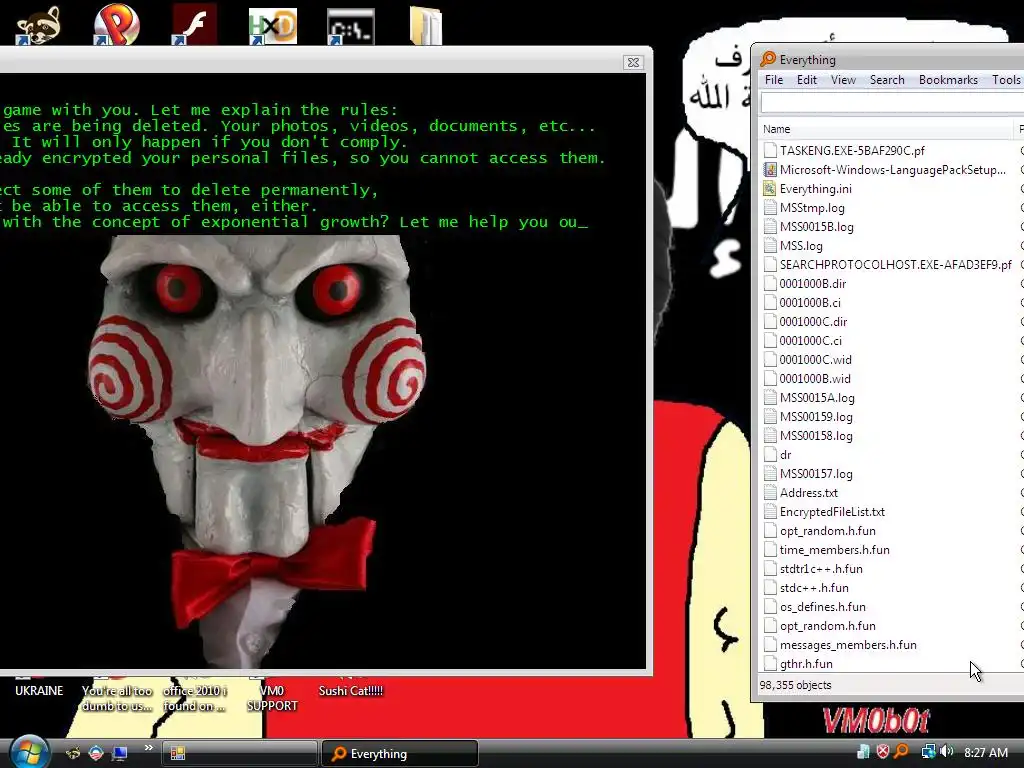Select os_defines.h.fun in results

(x=822, y=607)
